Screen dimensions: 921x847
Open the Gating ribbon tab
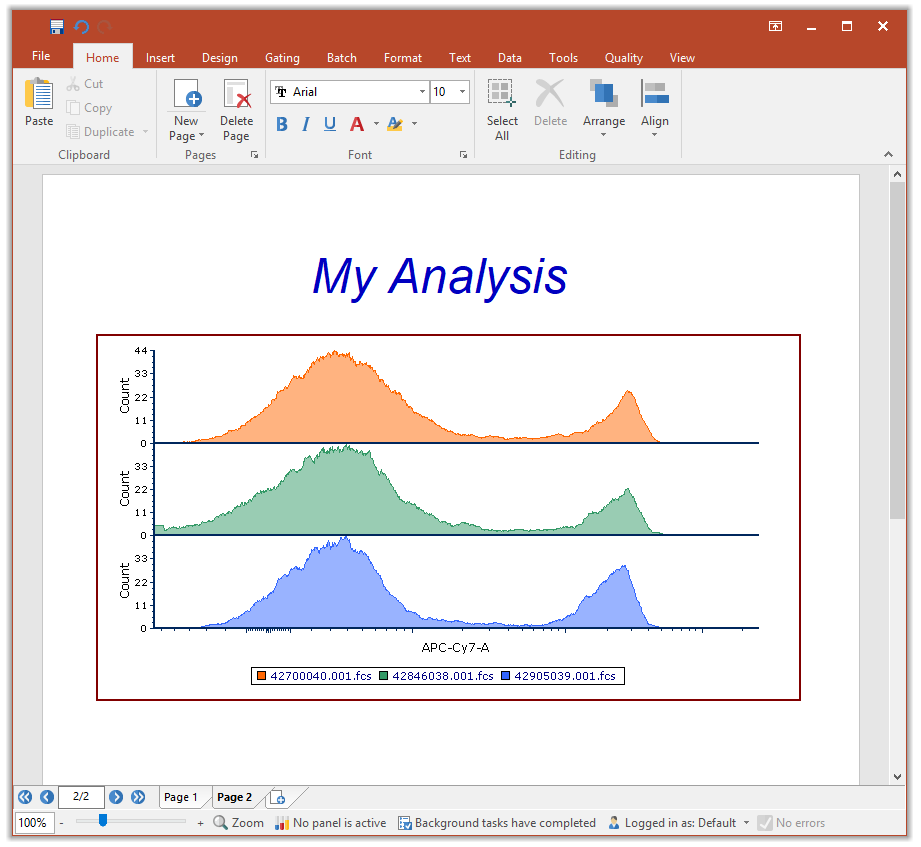282,58
